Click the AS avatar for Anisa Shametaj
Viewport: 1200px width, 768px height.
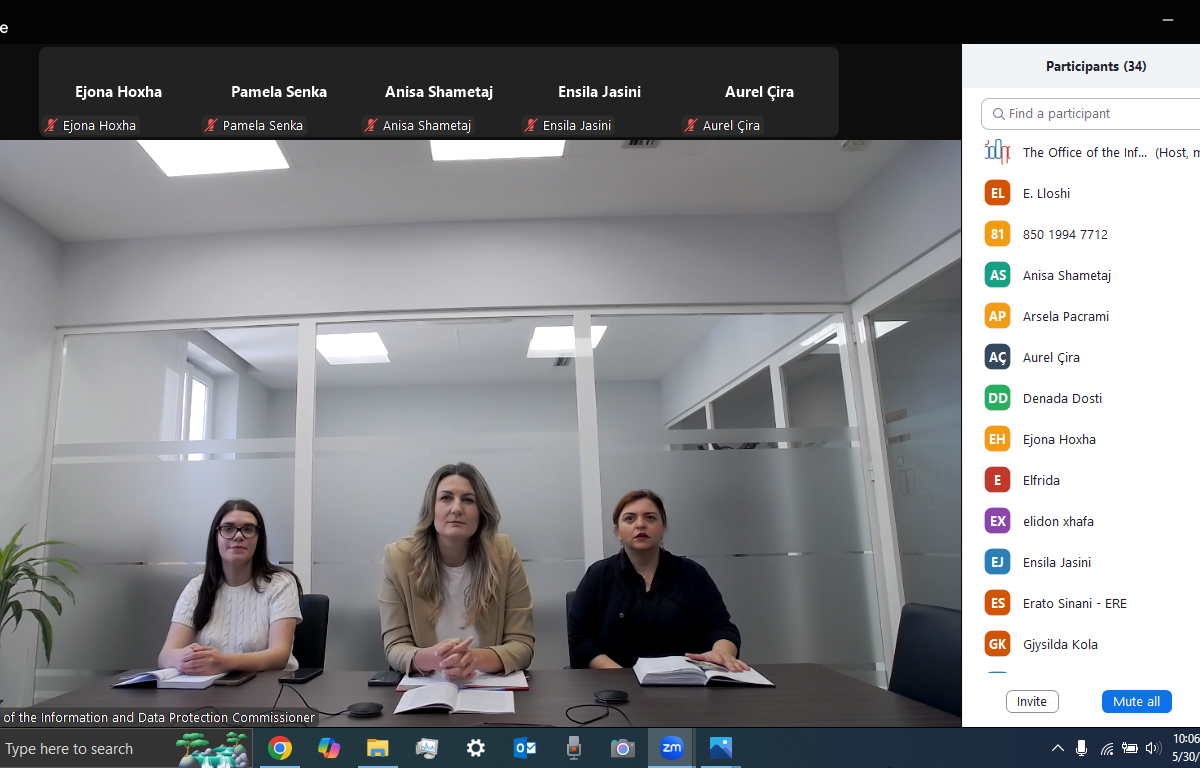997,275
